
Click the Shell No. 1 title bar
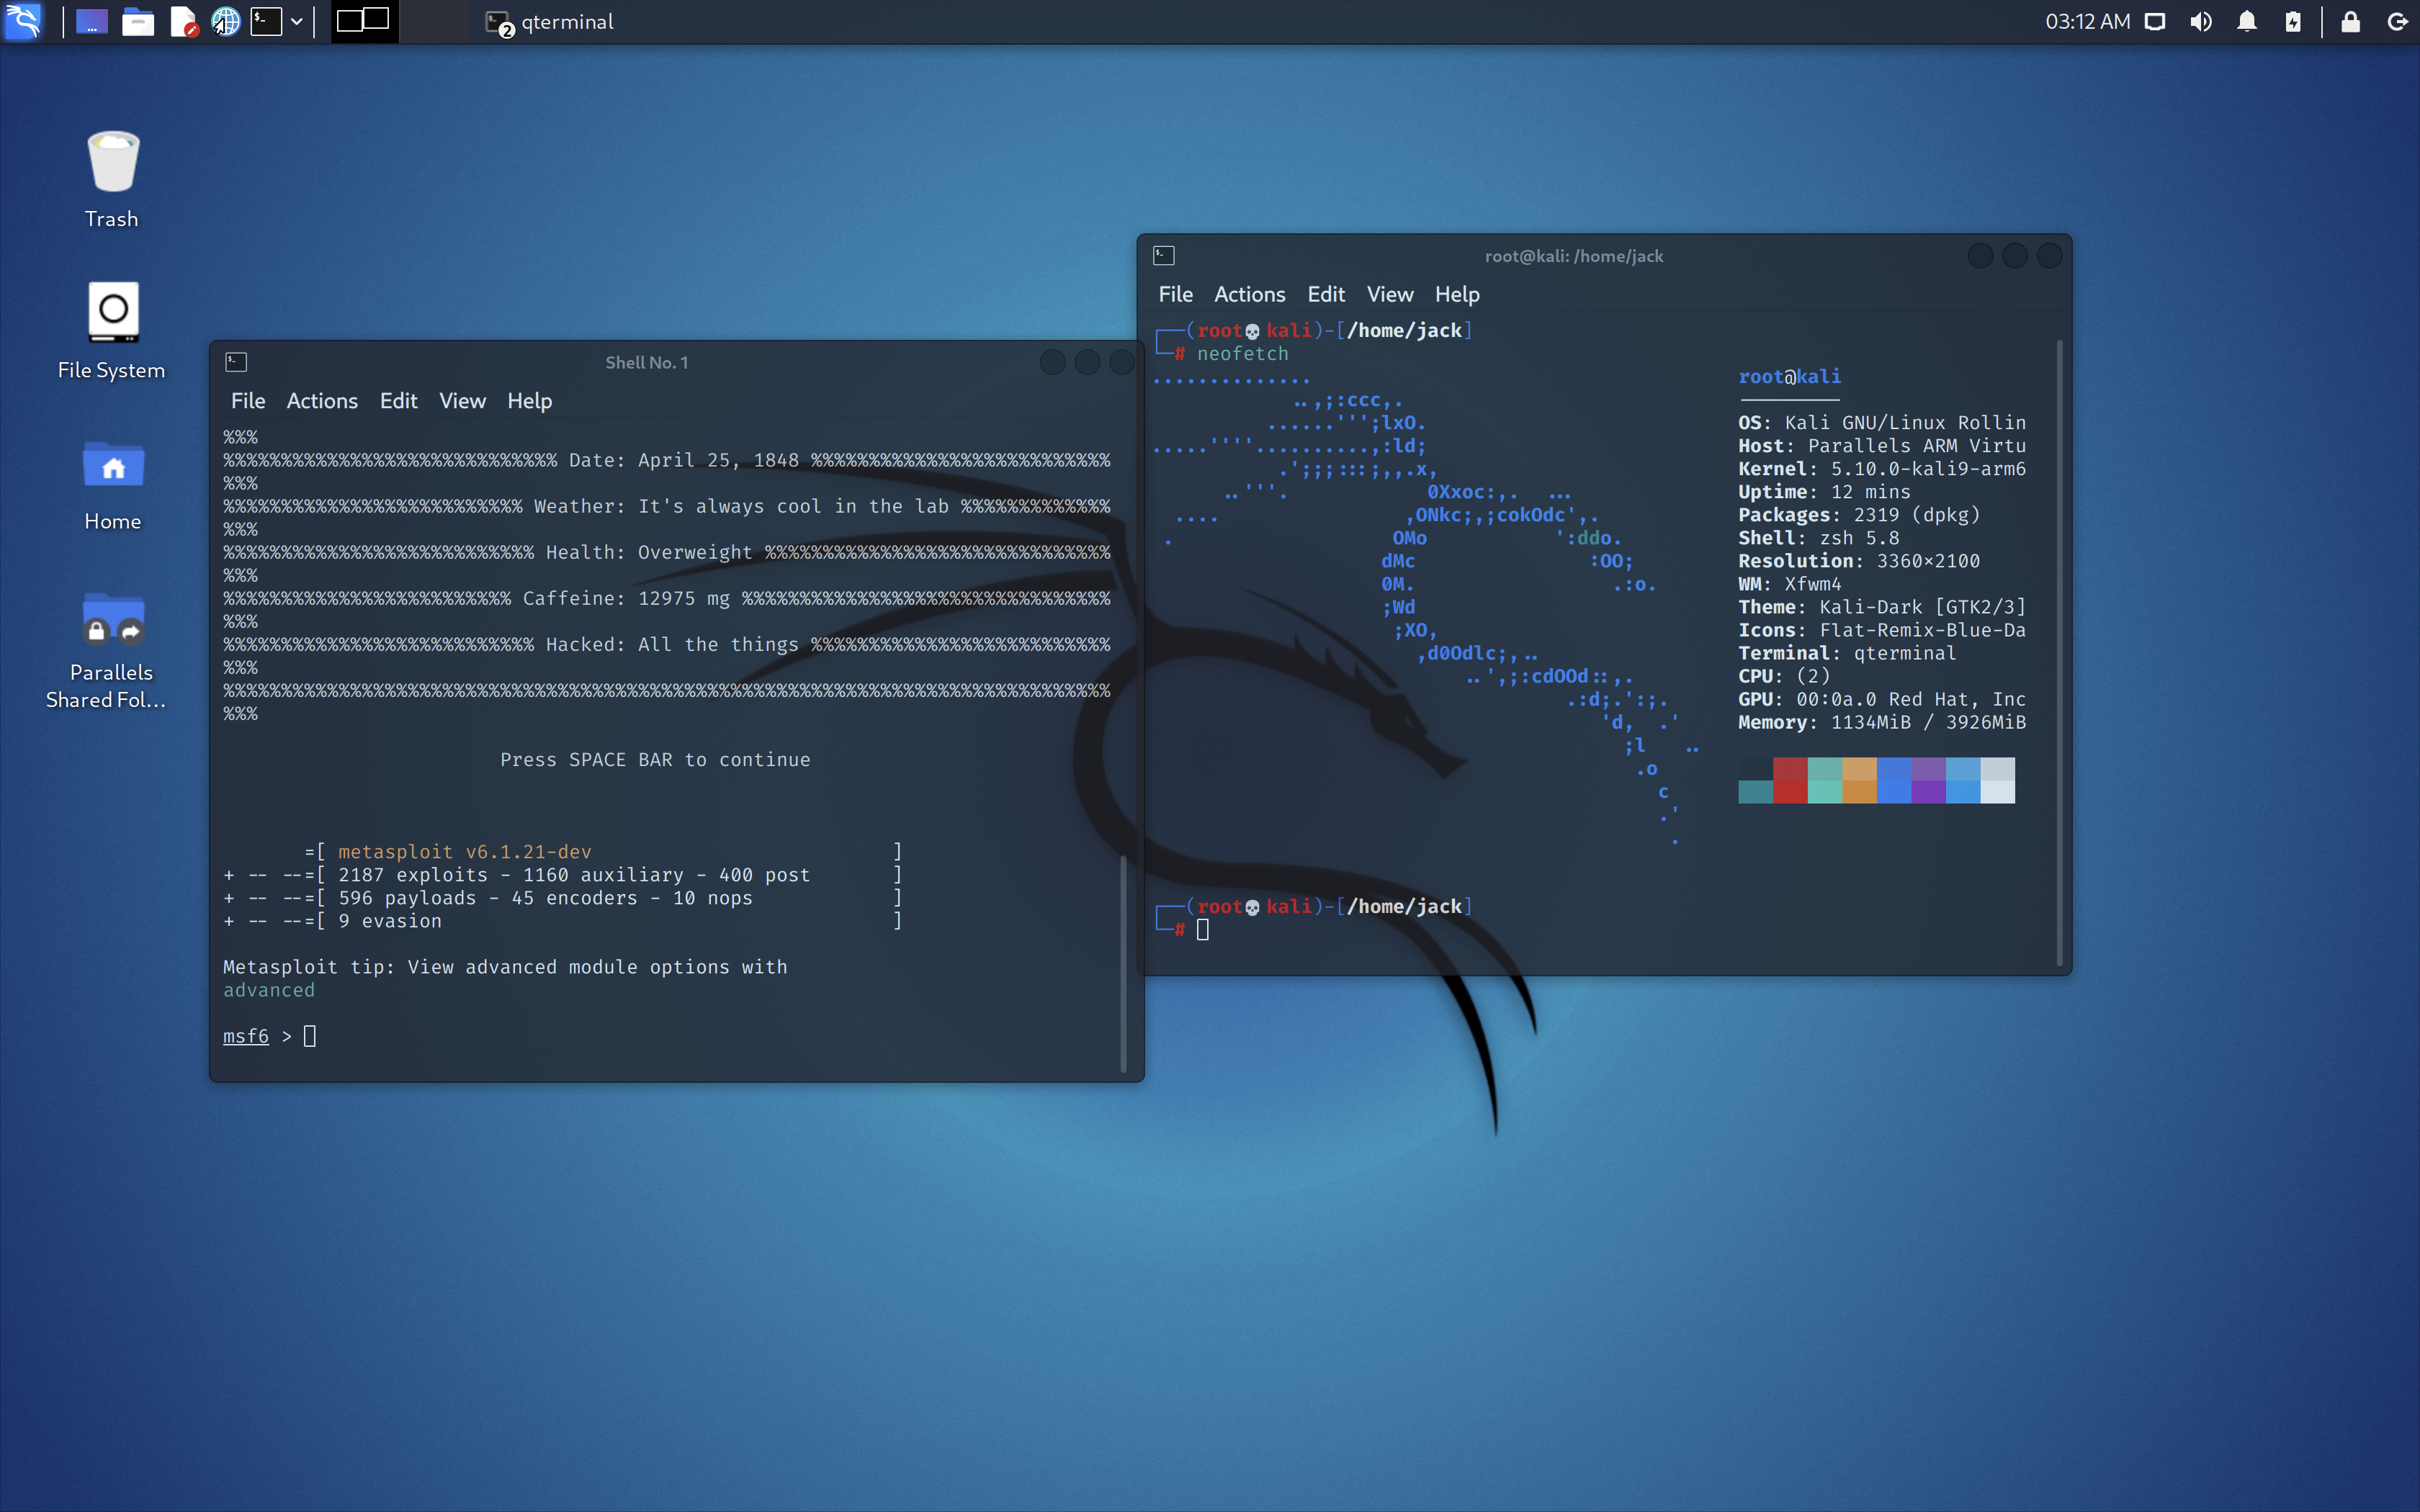click(647, 362)
